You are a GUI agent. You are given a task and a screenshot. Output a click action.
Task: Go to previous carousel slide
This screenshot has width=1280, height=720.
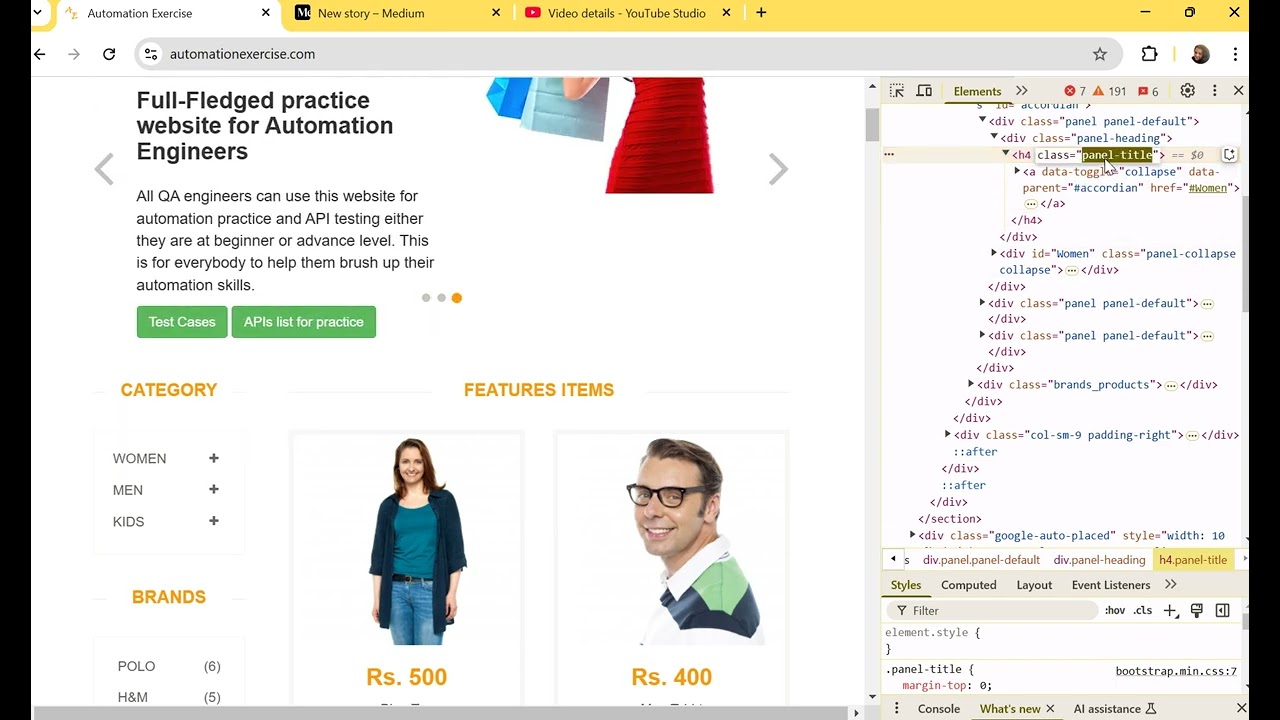coord(104,169)
